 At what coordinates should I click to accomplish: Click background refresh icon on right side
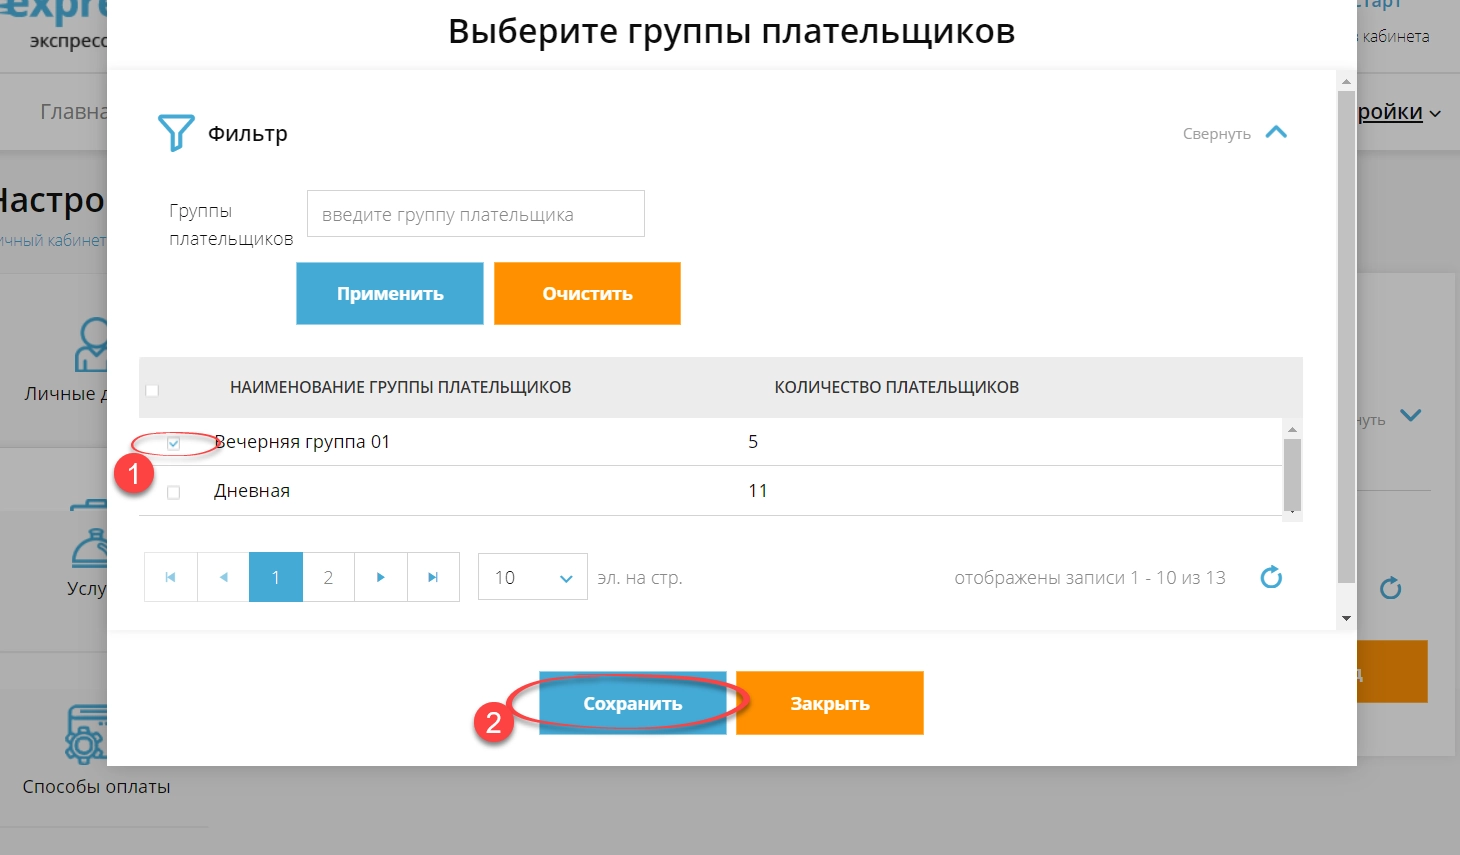point(1390,588)
